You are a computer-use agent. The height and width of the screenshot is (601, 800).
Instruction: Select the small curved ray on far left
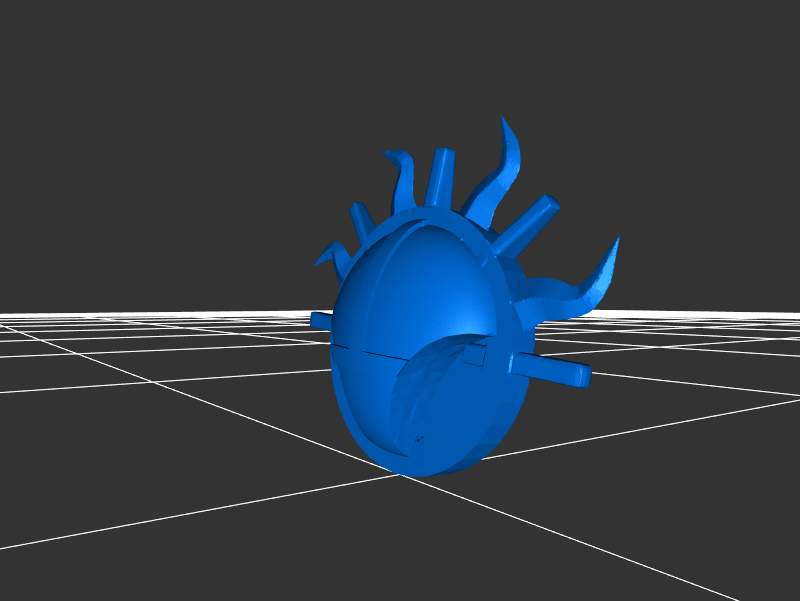click(332, 256)
